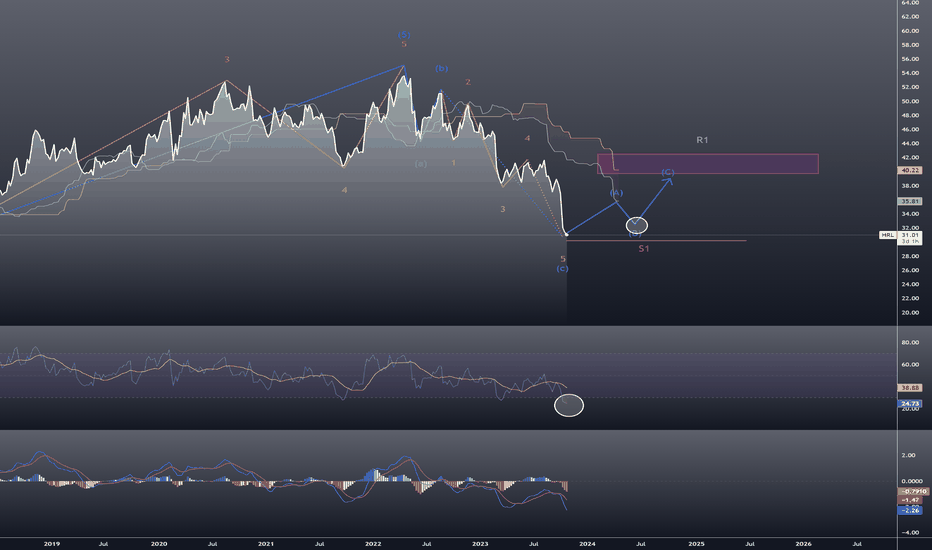
Task: Click the blue (b) wave label
Action: click(x=441, y=68)
